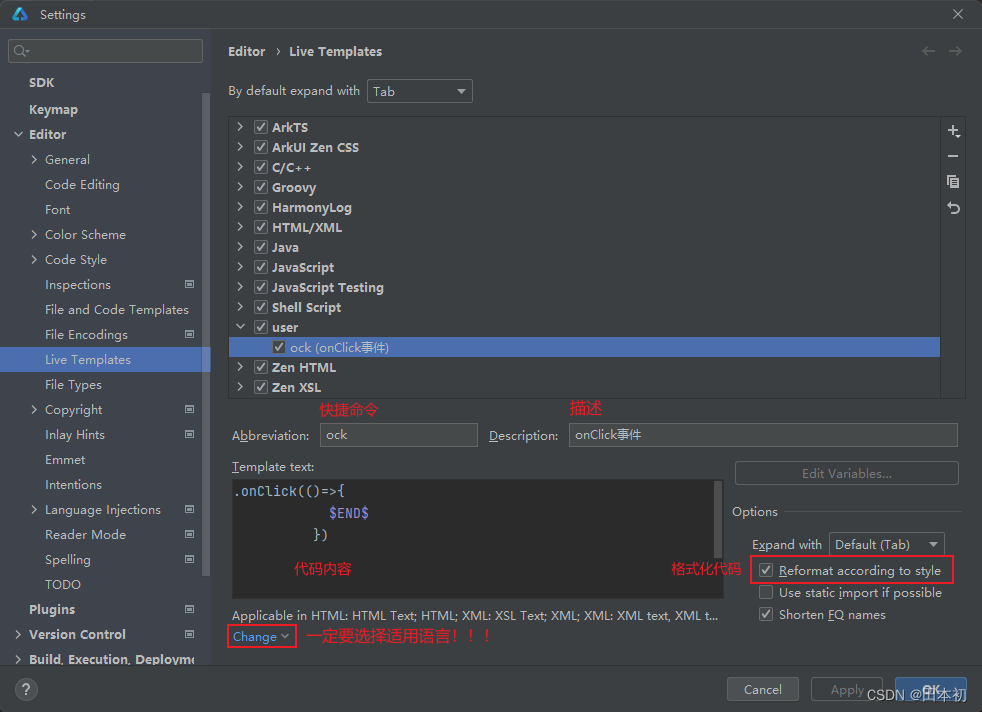Expand the HTML/XML template group
Viewport: 982px width, 712px height.
pyautogui.click(x=240, y=227)
